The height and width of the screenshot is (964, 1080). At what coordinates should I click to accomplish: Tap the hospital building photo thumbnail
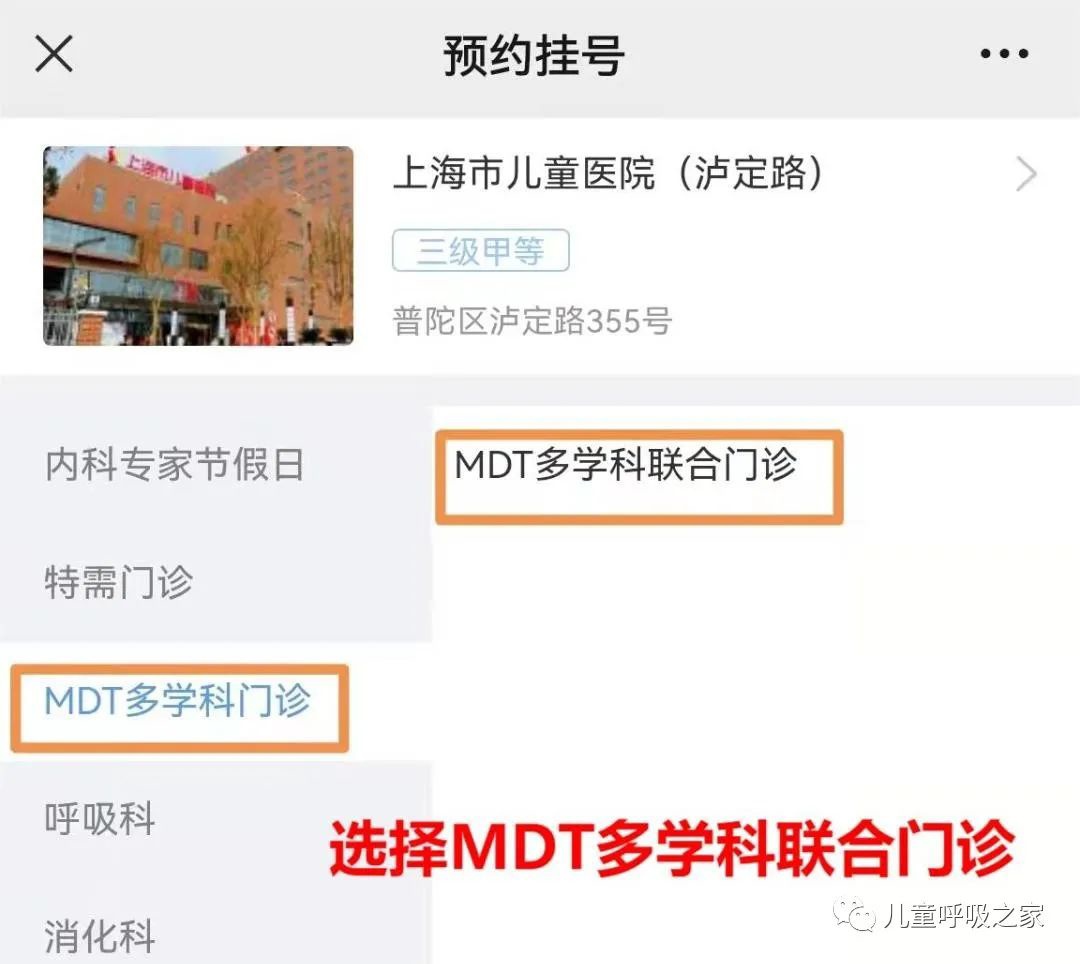[198, 245]
